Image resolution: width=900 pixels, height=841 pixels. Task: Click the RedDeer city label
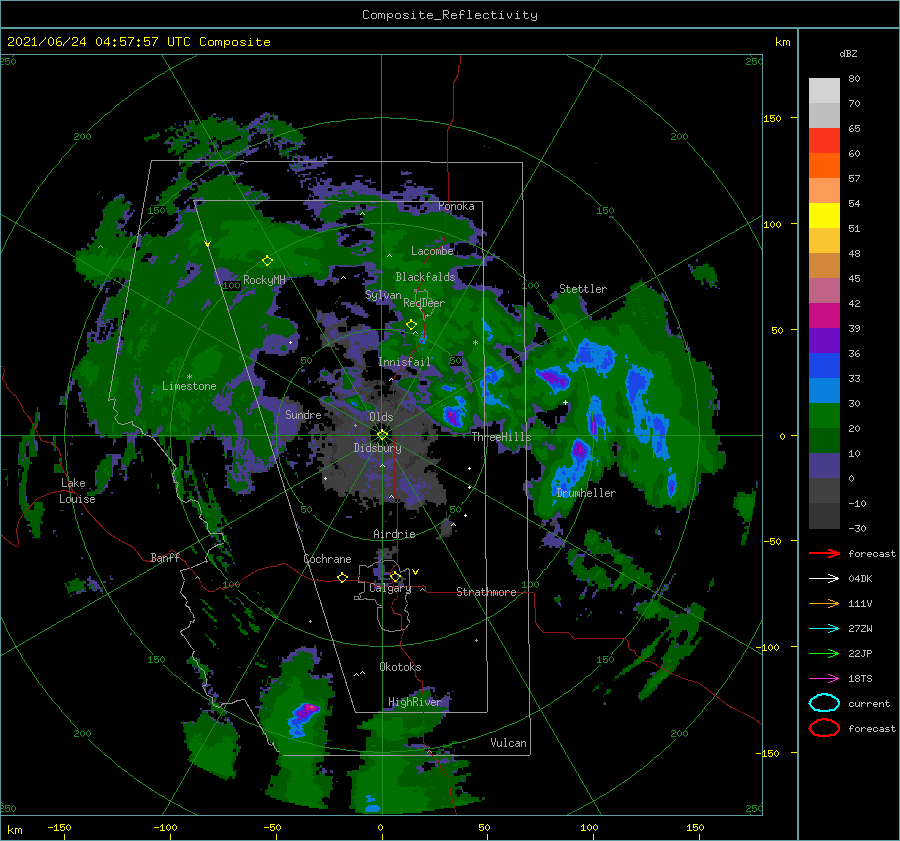click(424, 303)
